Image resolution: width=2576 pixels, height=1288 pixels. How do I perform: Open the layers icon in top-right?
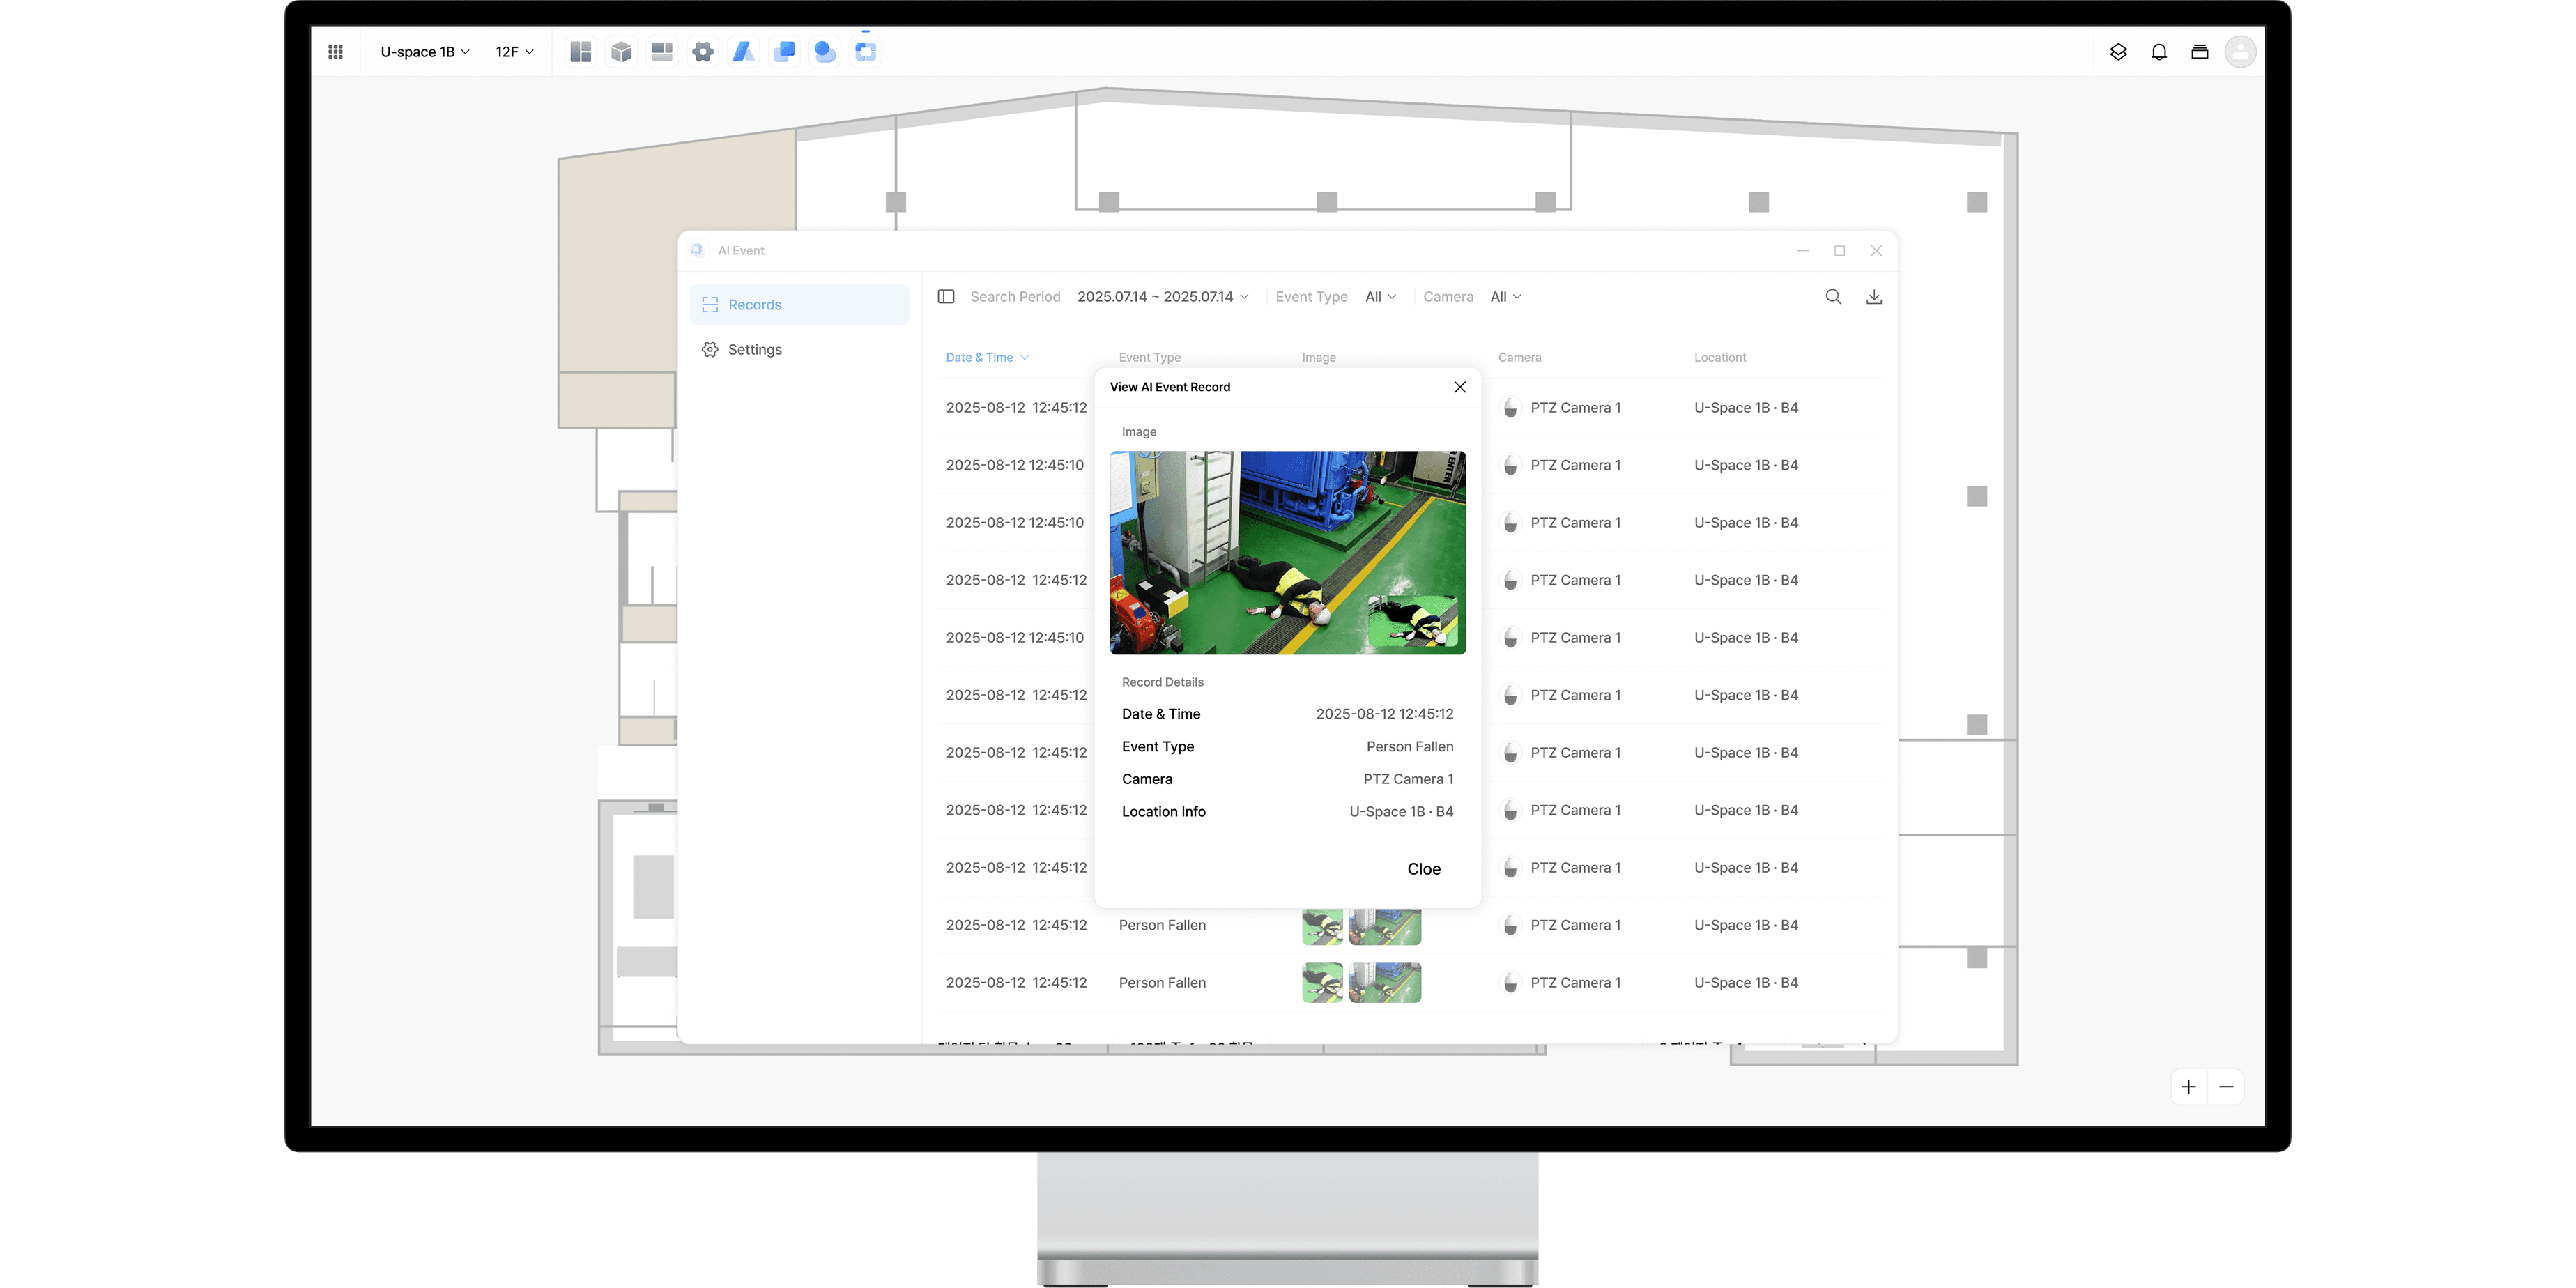tap(2118, 52)
